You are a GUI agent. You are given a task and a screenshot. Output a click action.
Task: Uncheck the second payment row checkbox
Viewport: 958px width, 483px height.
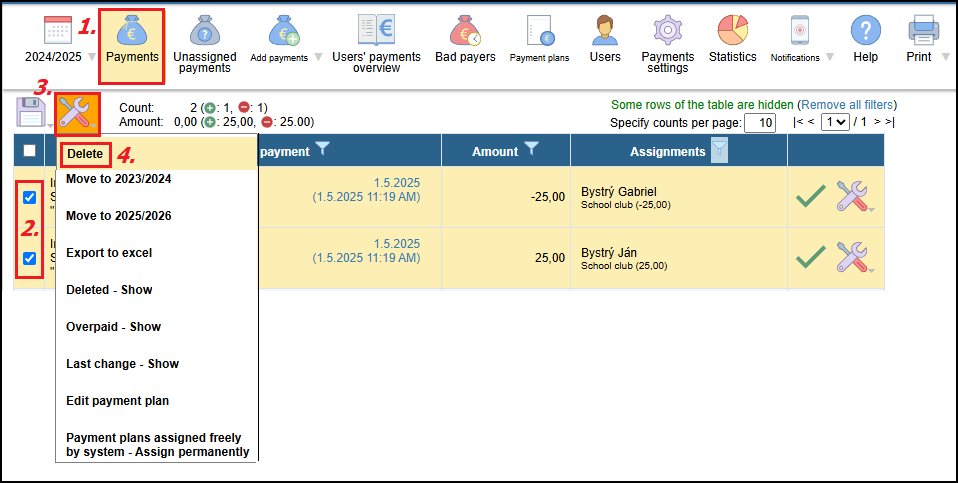(29, 258)
